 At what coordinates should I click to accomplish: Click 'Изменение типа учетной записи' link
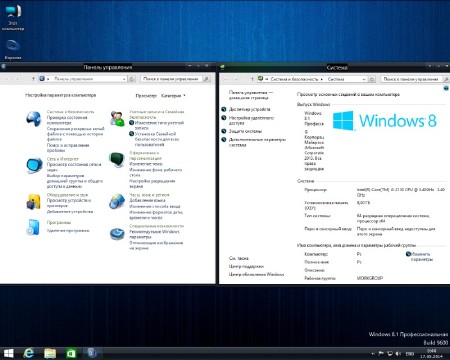pos(159,125)
